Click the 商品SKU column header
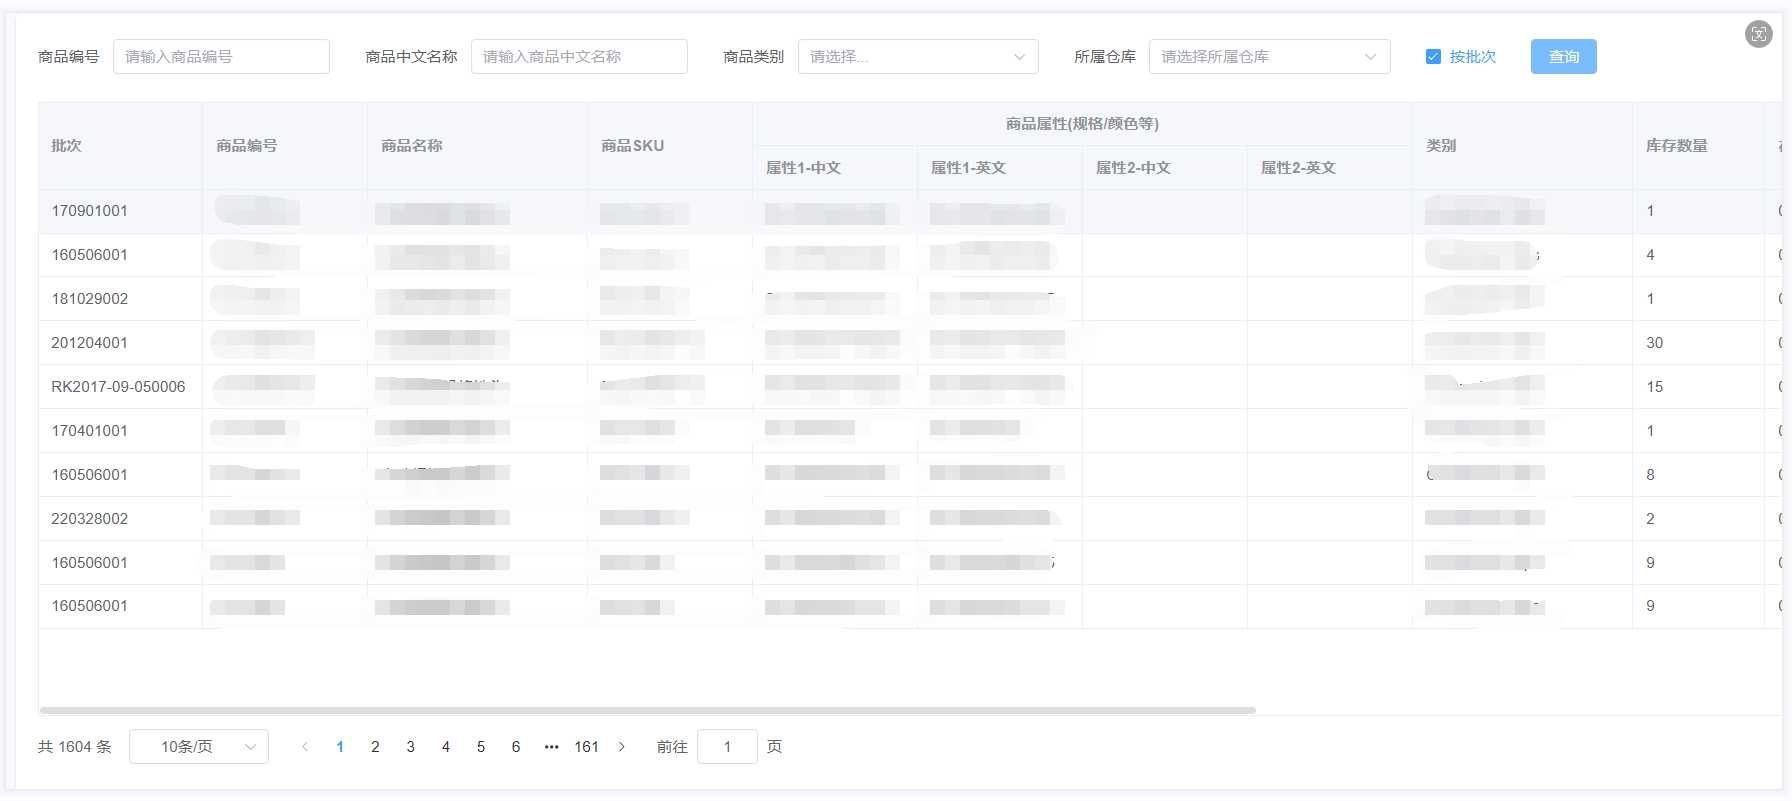1792x801 pixels. pyautogui.click(x=670, y=146)
